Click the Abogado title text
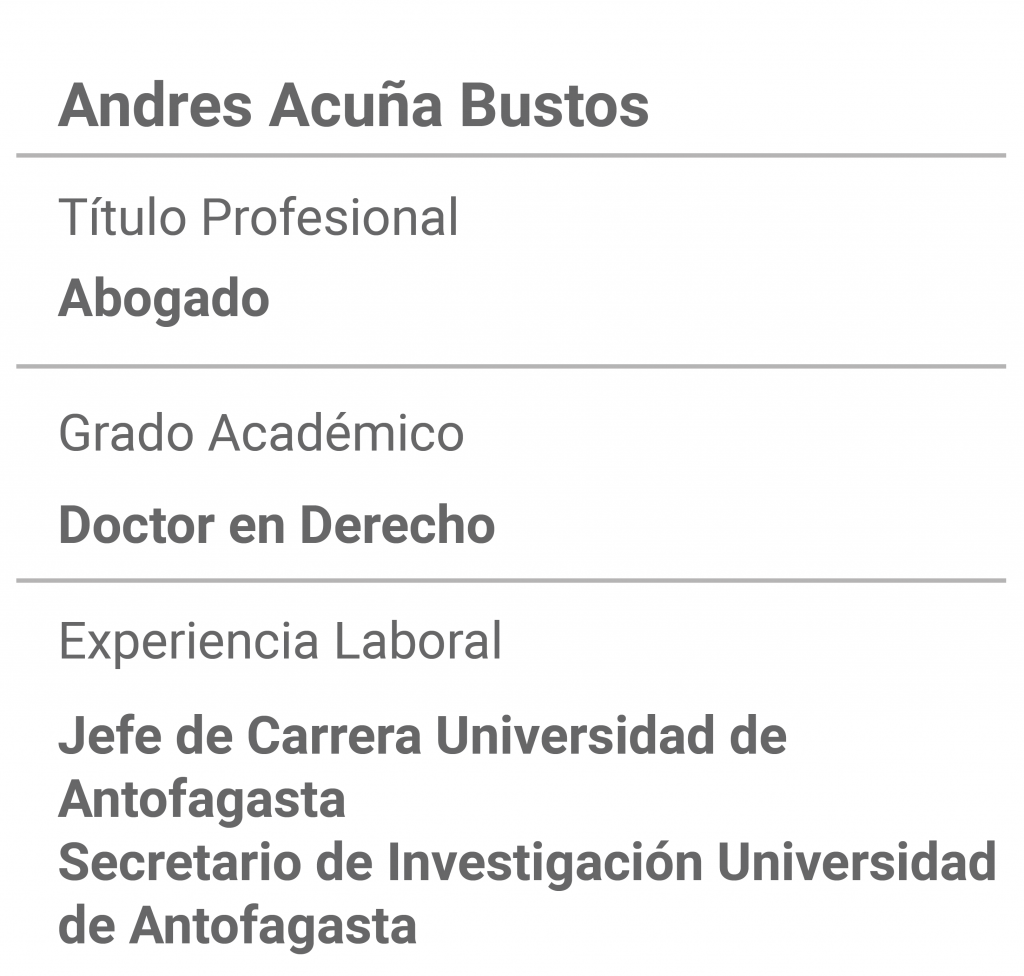This screenshot has height=976, width=1024. [x=164, y=300]
